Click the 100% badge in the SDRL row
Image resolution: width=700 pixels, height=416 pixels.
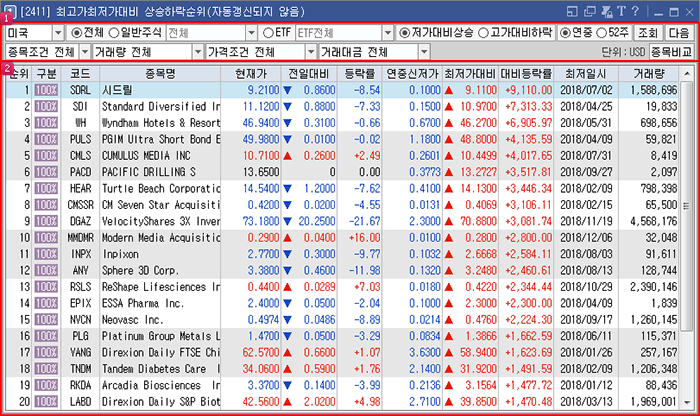point(46,90)
